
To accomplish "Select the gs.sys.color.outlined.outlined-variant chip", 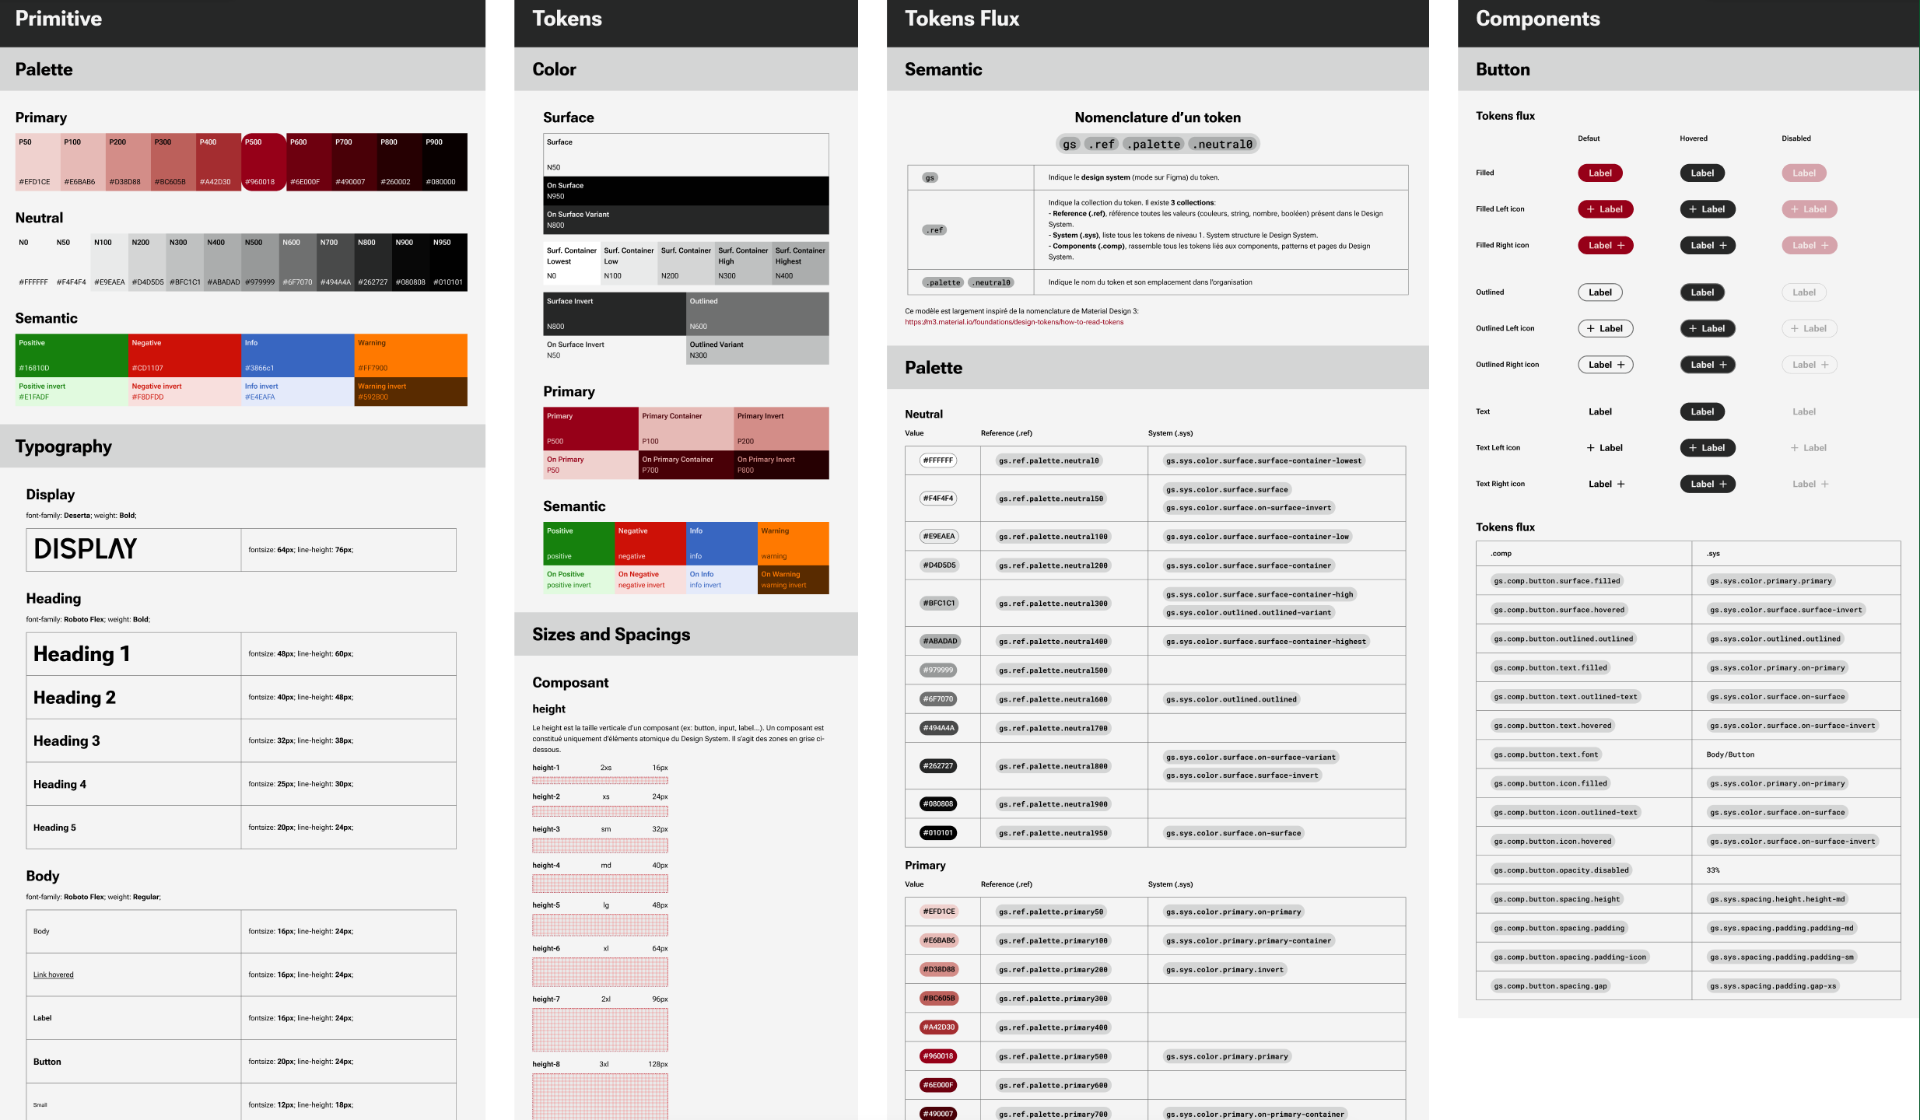I will click(1248, 613).
